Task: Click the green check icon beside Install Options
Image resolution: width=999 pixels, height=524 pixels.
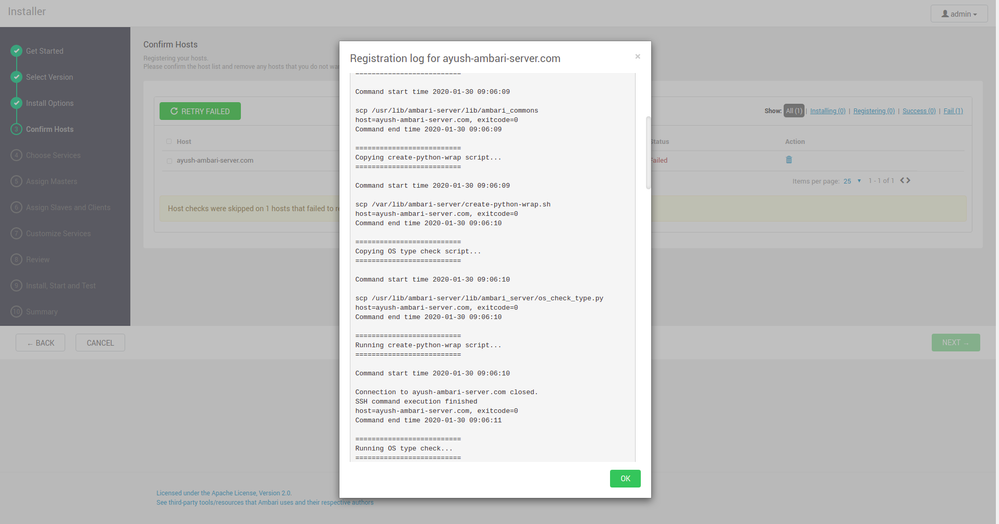Action: pyautogui.click(x=17, y=103)
